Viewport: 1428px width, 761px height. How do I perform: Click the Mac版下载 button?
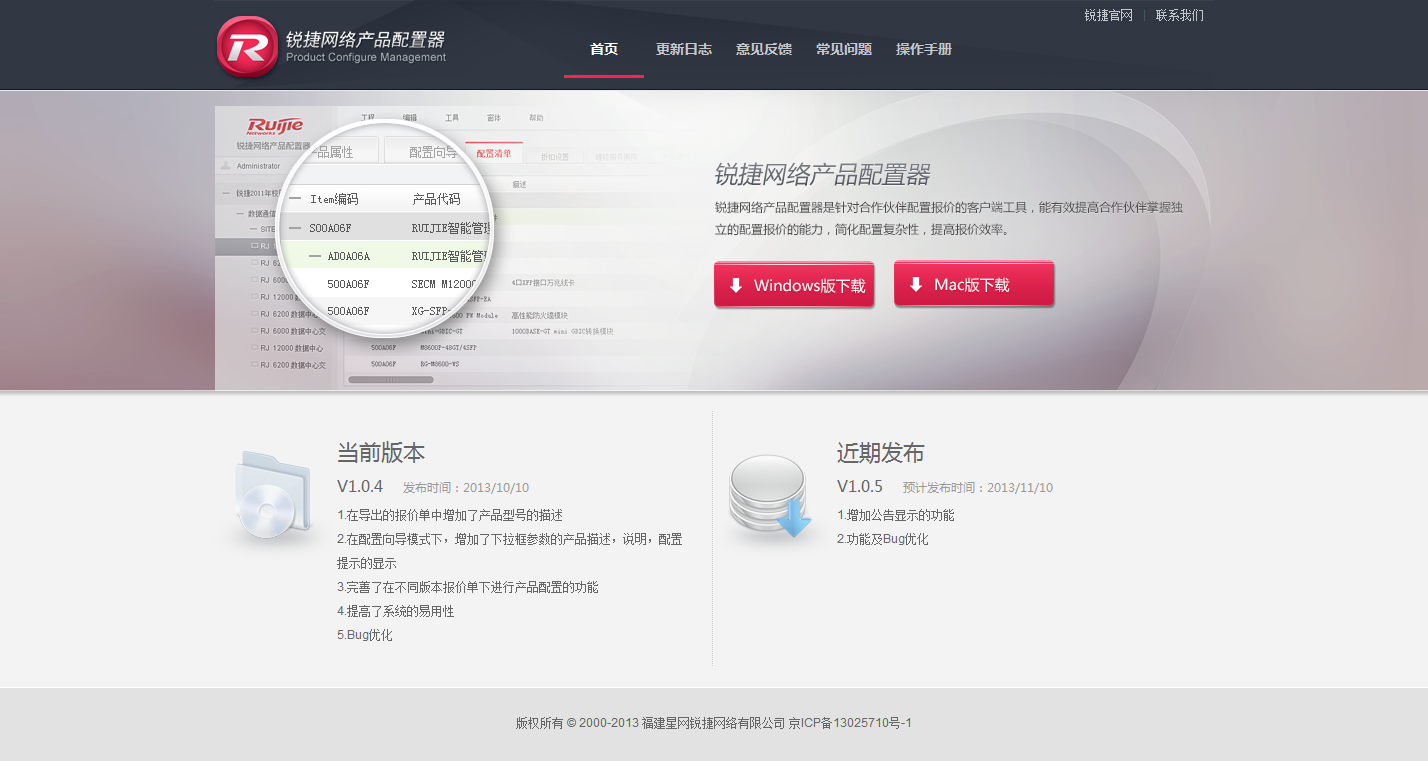click(x=974, y=284)
